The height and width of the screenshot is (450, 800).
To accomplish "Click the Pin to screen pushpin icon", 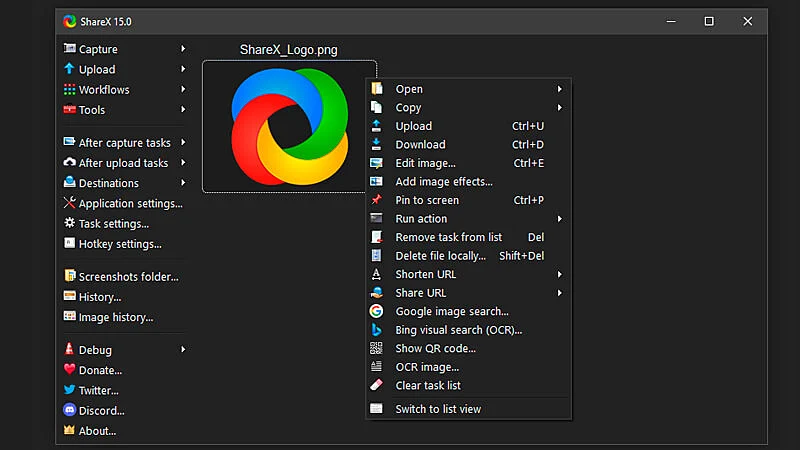I will click(376, 200).
